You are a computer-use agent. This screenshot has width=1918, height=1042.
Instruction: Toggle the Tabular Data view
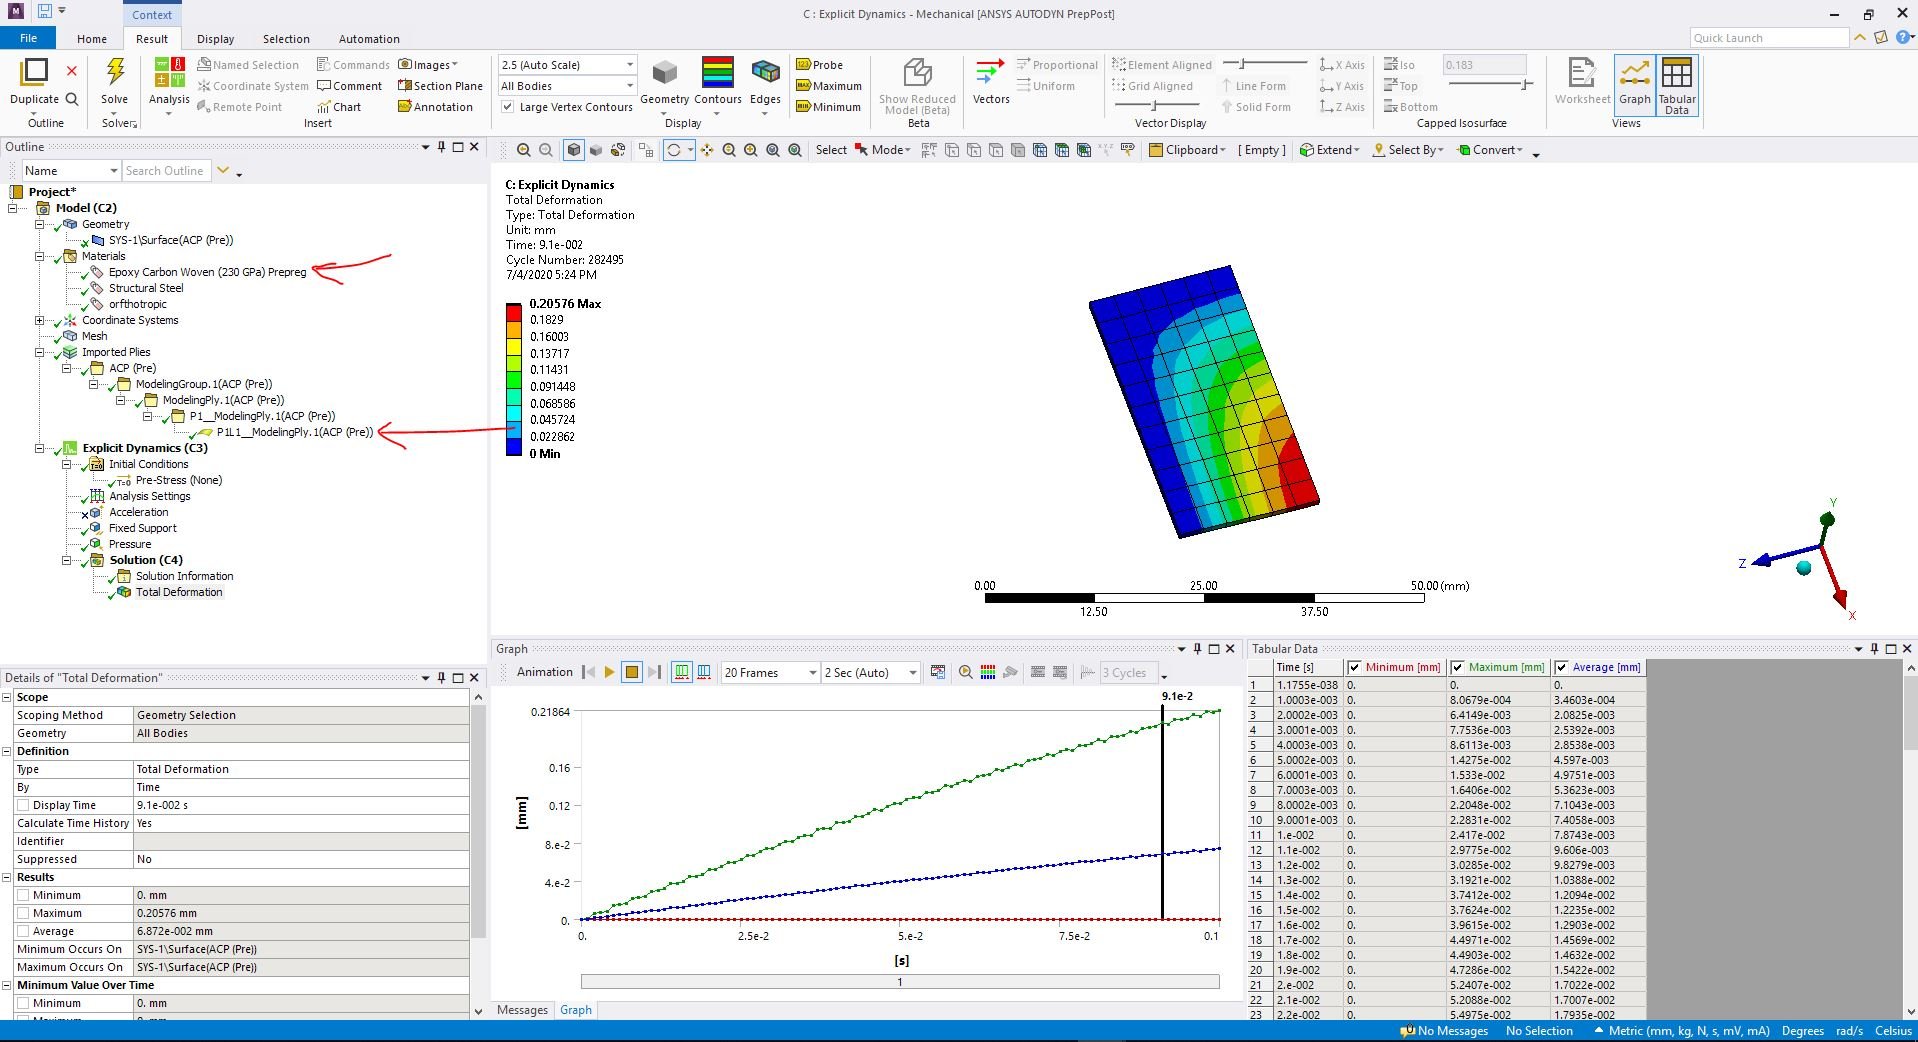[x=1677, y=85]
